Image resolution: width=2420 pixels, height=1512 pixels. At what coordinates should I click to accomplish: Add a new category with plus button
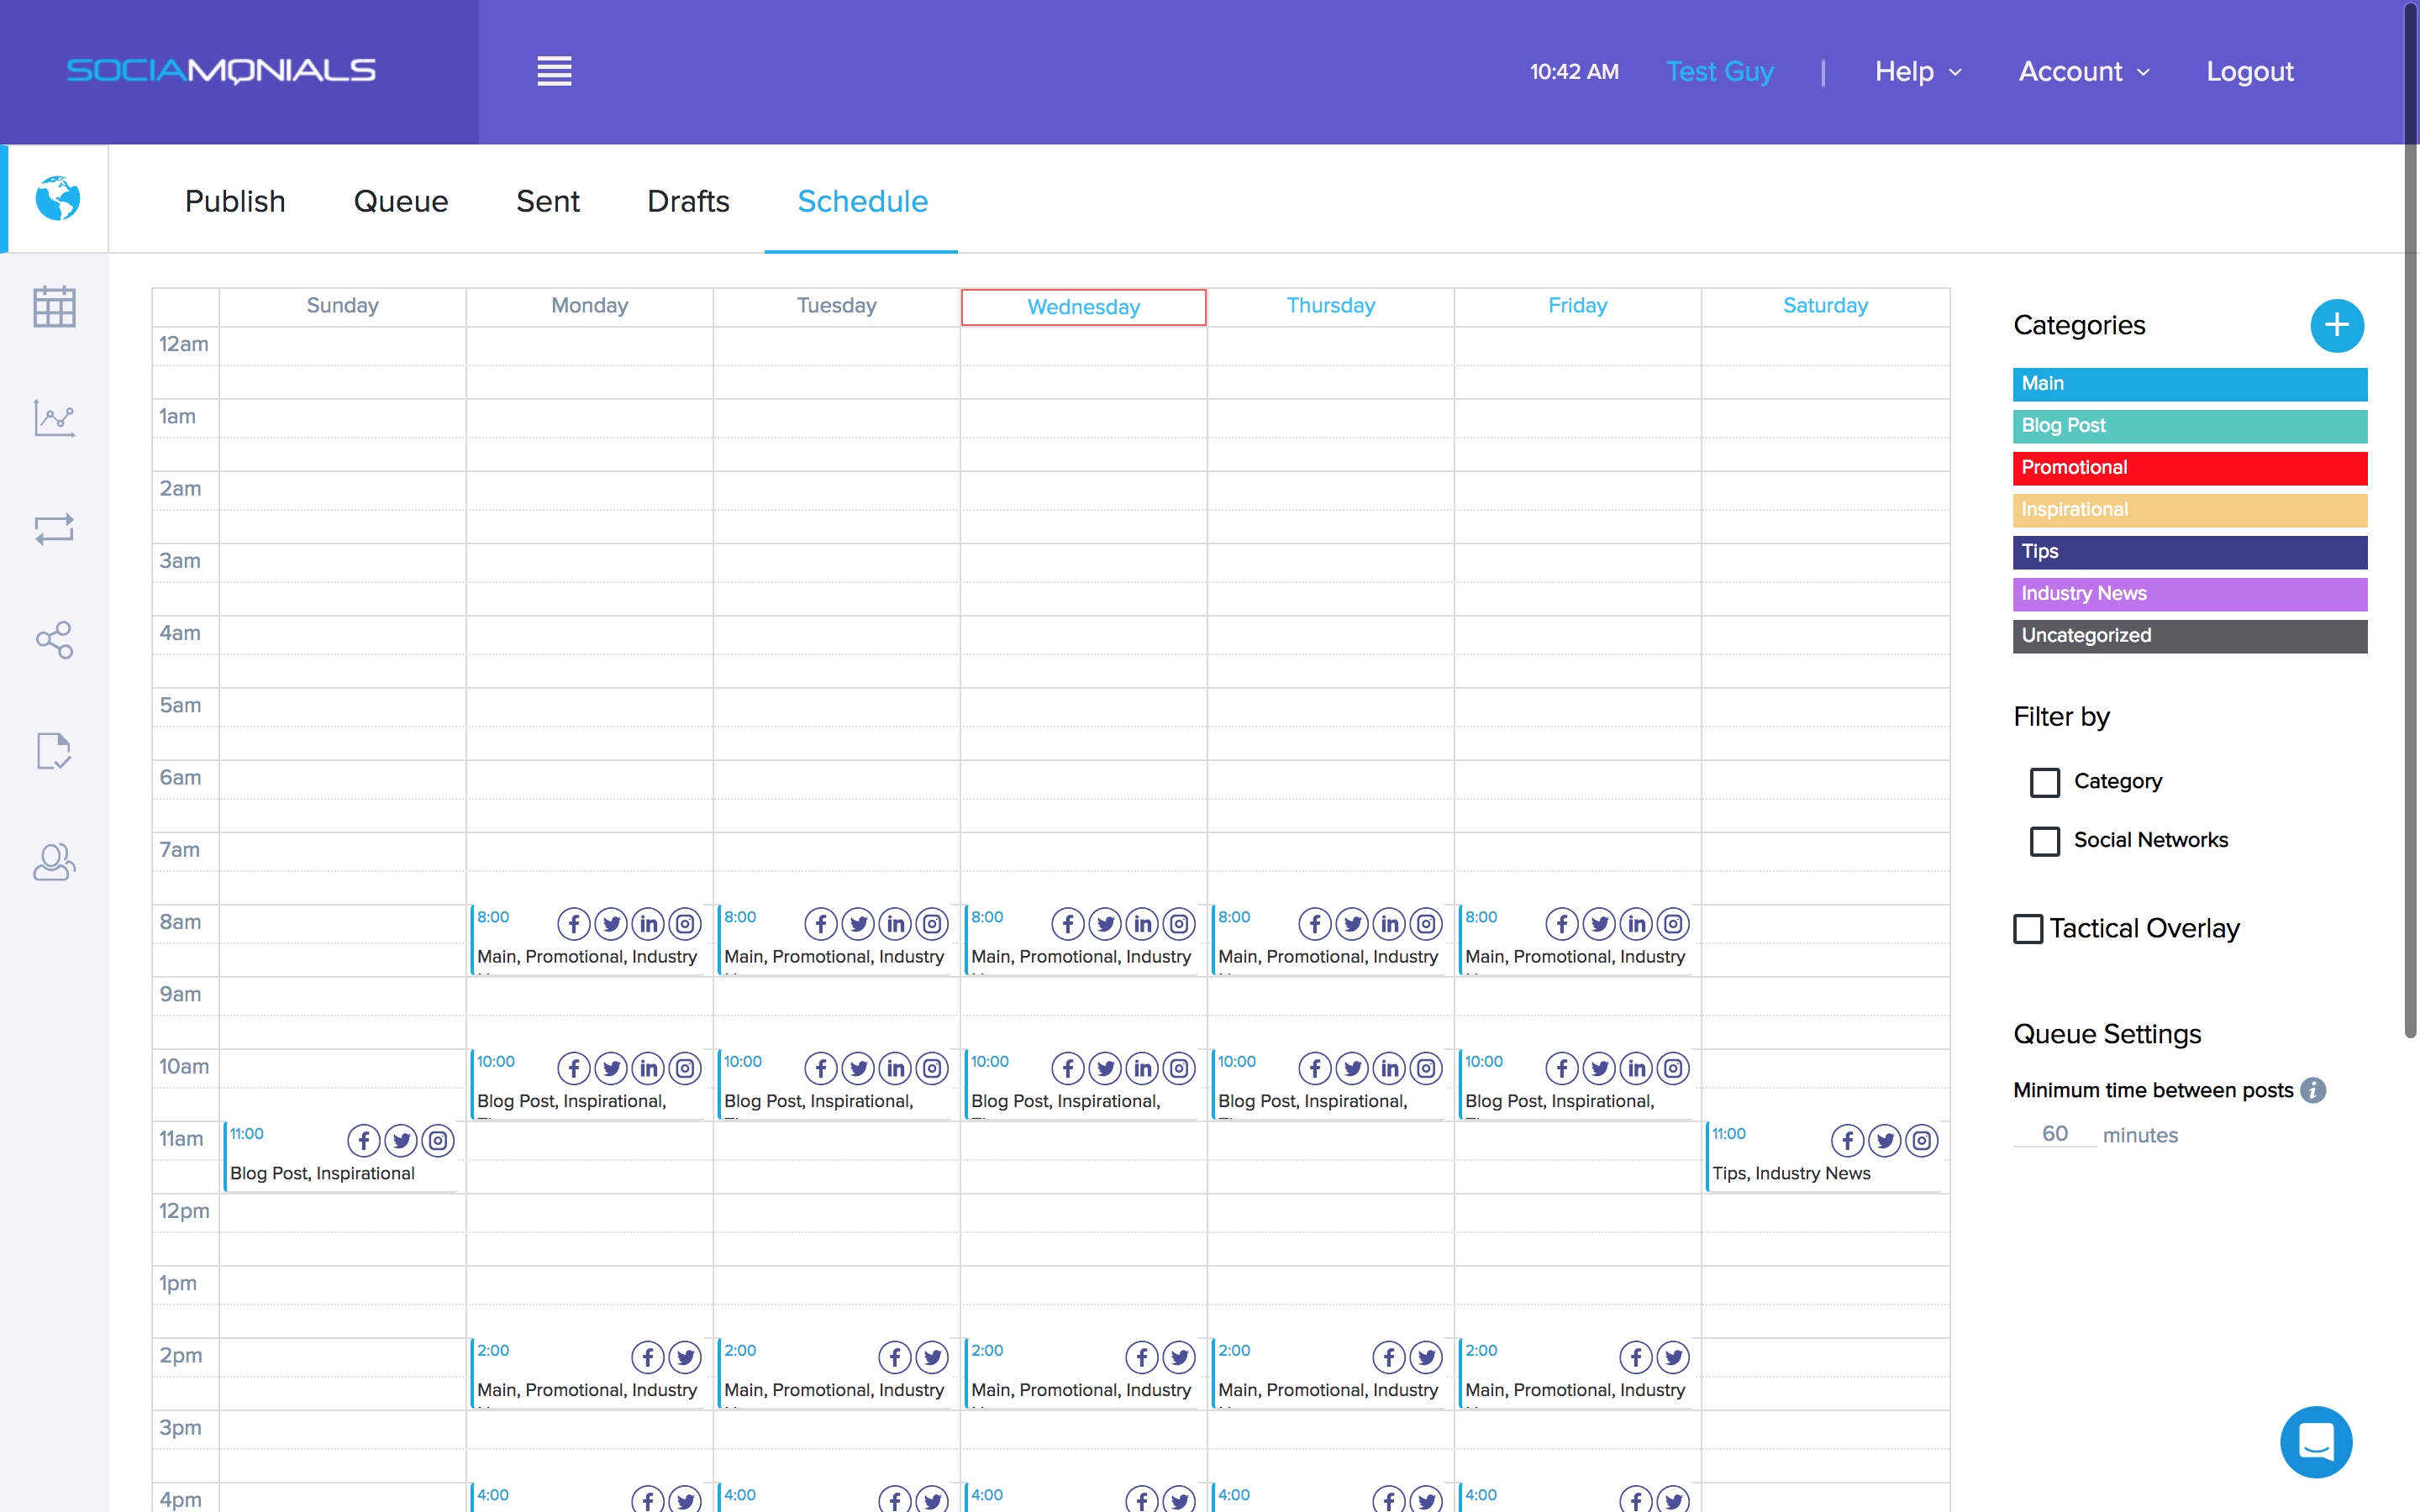[x=2336, y=325]
